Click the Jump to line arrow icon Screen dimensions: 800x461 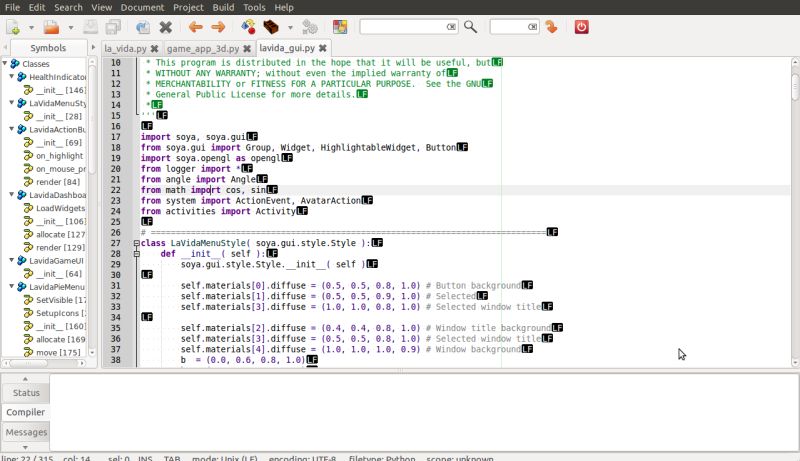tap(551, 27)
